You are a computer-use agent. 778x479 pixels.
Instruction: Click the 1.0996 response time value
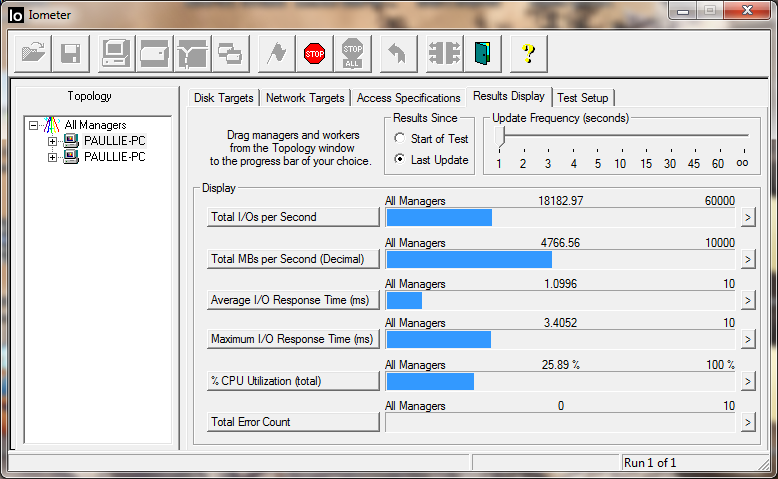560,284
